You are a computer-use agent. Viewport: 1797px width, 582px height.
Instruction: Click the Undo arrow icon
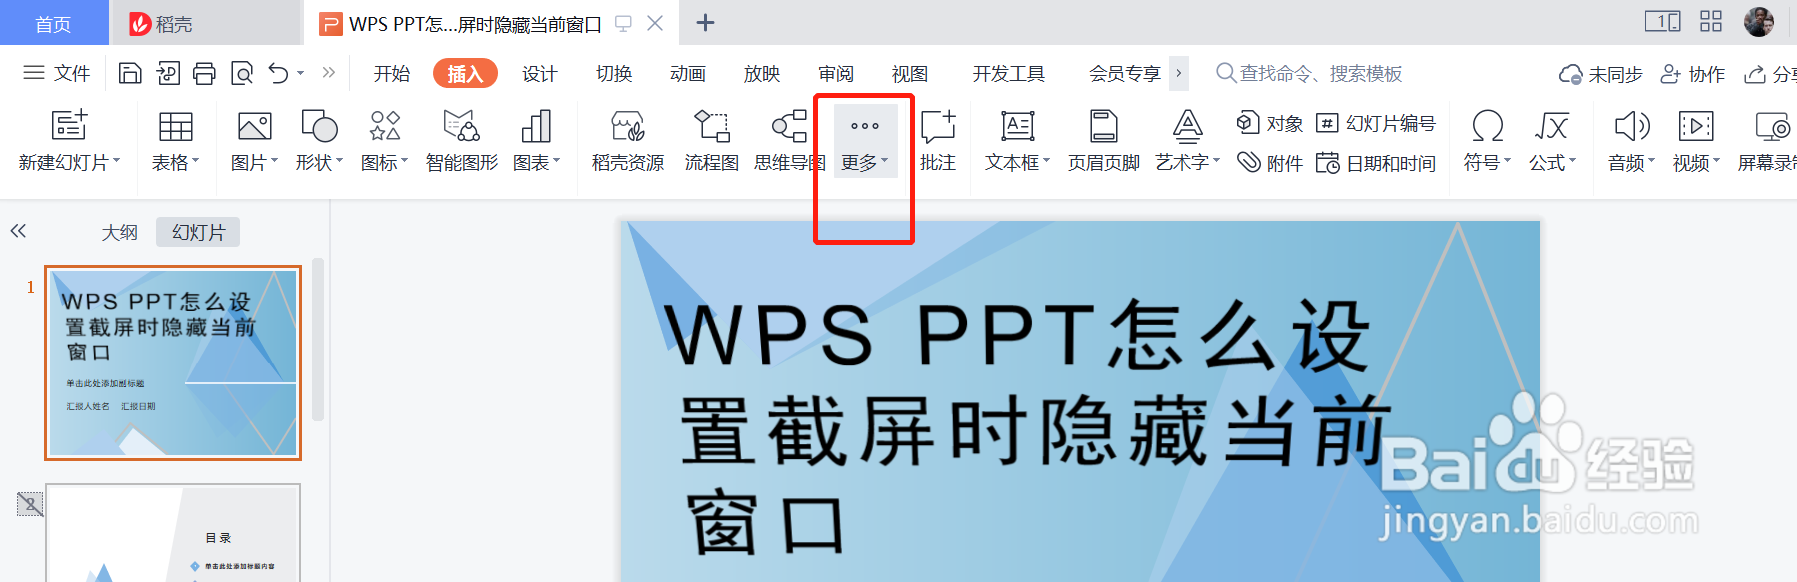pos(279,73)
